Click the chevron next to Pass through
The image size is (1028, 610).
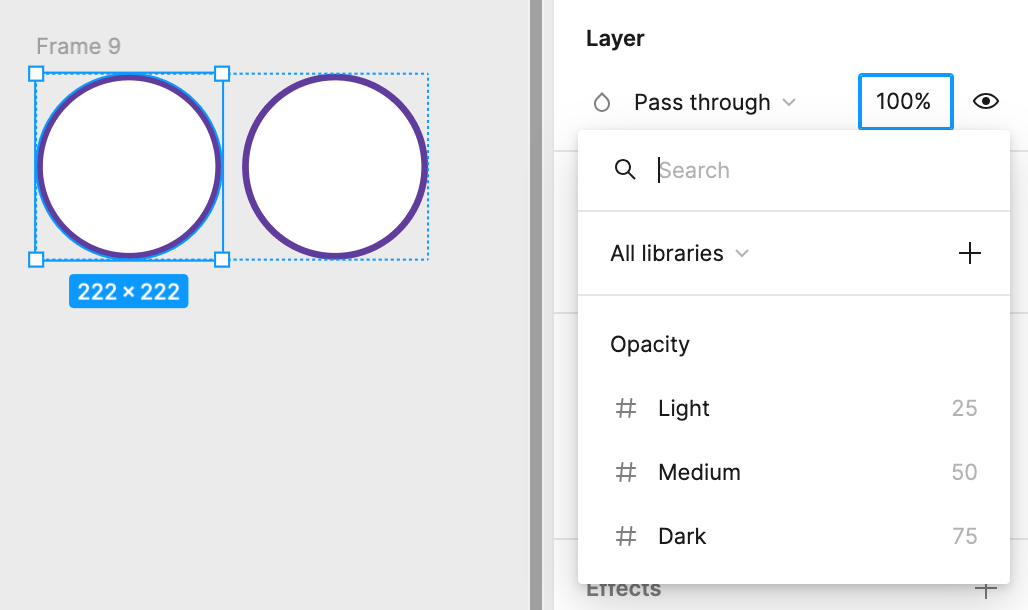[789, 102]
